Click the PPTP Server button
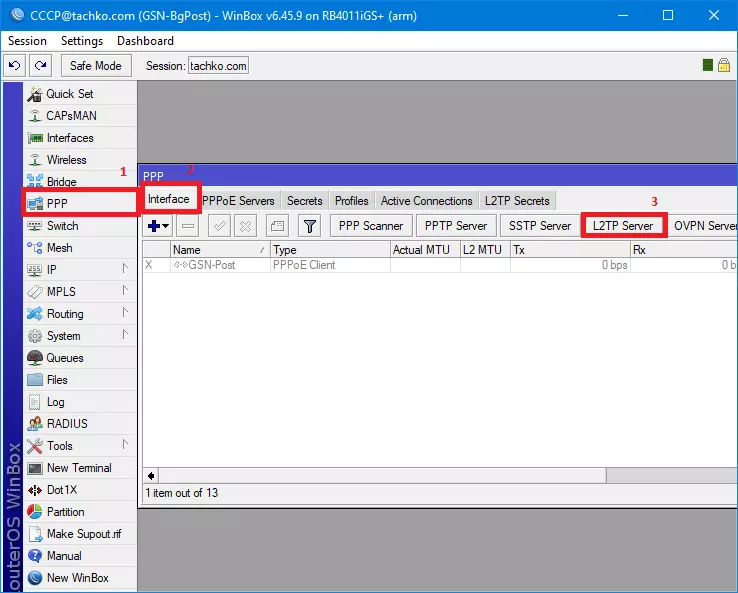 (456, 226)
